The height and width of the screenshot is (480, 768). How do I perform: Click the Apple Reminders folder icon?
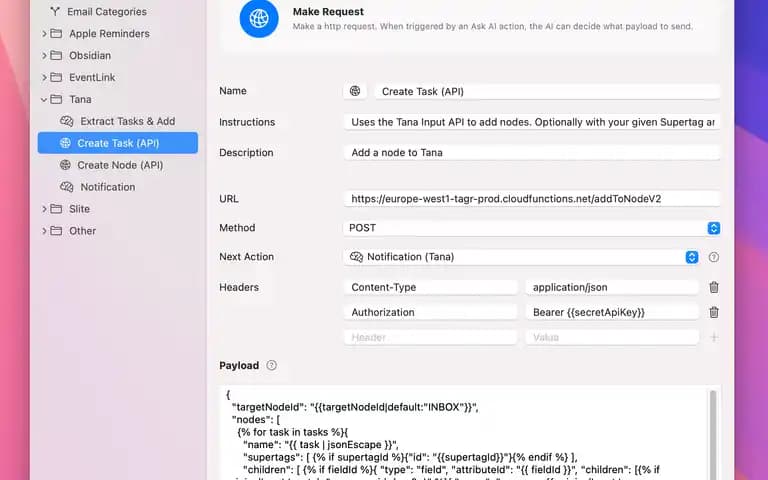point(56,33)
